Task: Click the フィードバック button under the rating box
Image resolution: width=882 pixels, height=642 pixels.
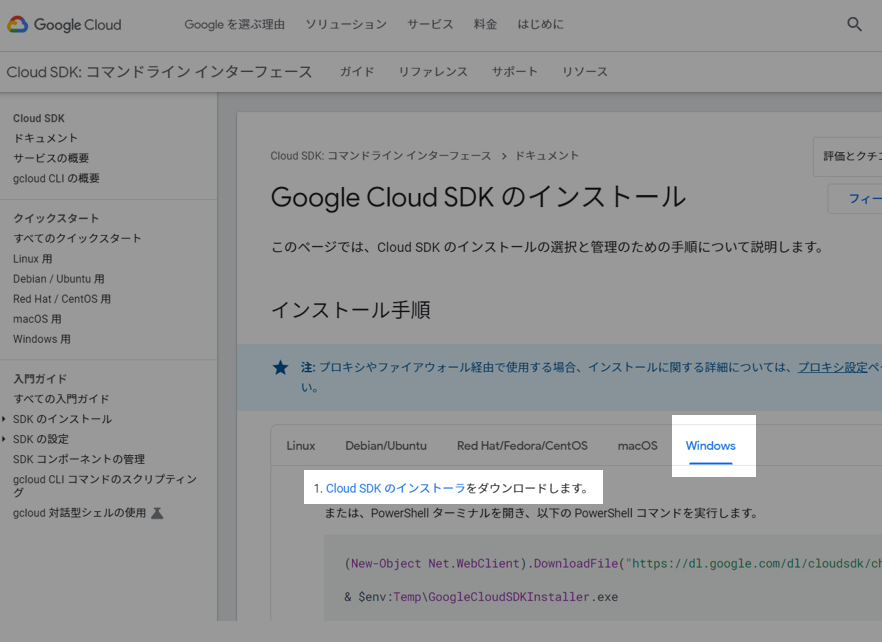Action: pos(855,199)
